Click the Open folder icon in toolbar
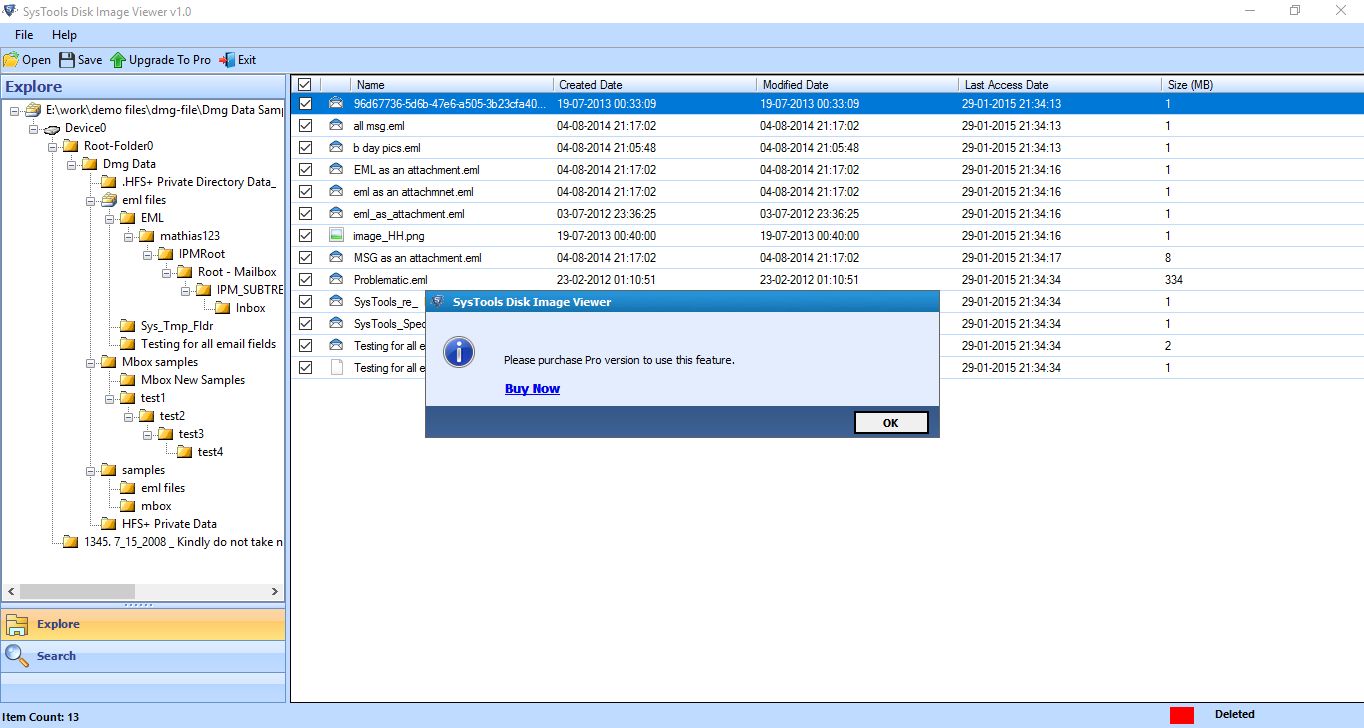The width and height of the screenshot is (1364, 728). (11, 60)
